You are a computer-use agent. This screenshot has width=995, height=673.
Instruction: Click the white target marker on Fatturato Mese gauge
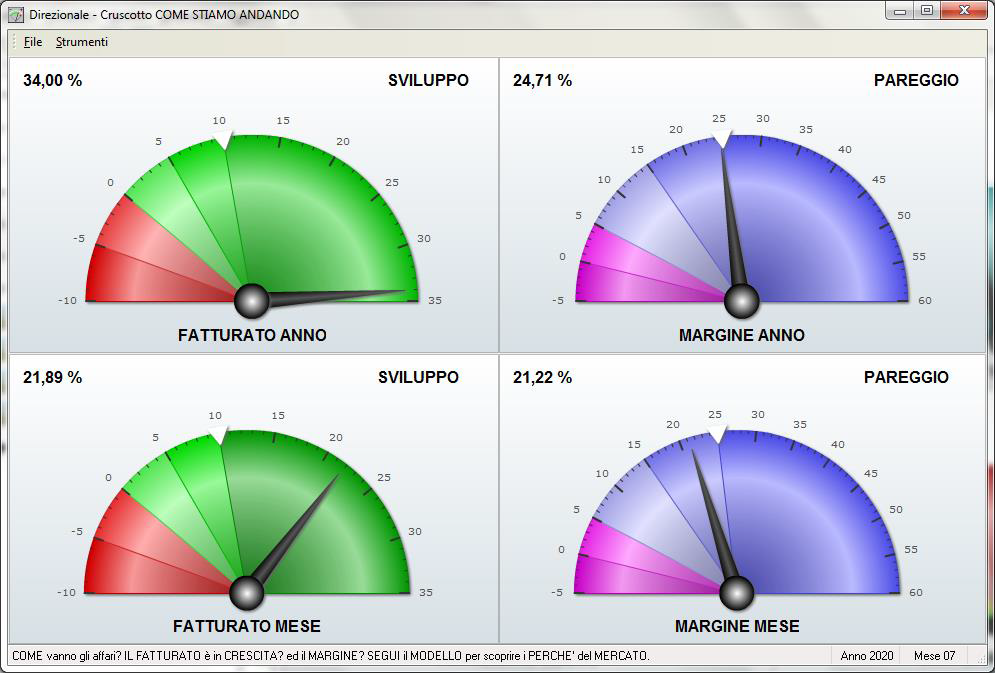pos(218,435)
